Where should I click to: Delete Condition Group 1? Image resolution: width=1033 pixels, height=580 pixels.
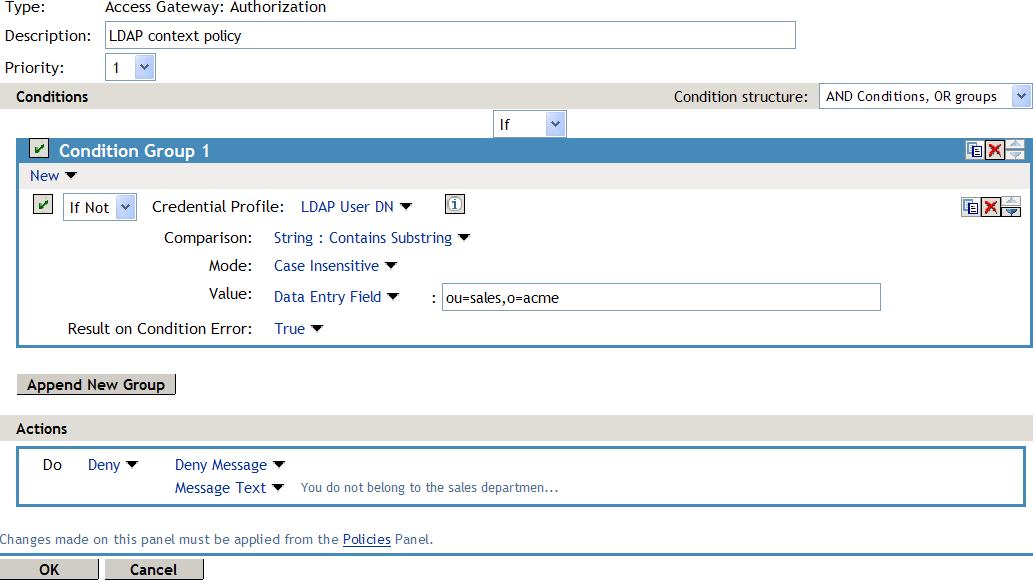(995, 148)
